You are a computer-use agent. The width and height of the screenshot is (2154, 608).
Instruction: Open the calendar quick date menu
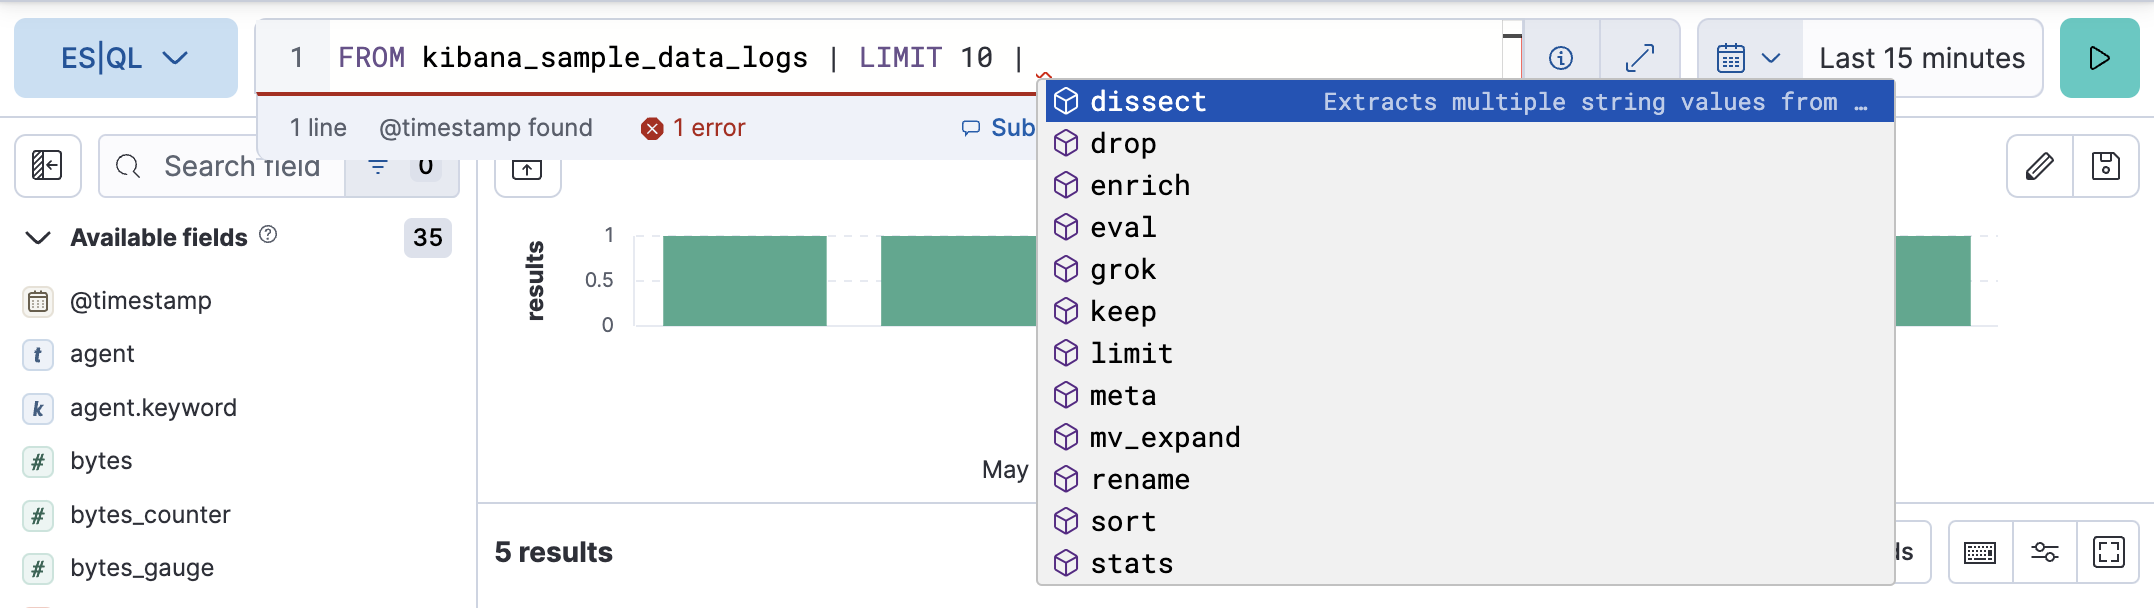pyautogui.click(x=1747, y=58)
